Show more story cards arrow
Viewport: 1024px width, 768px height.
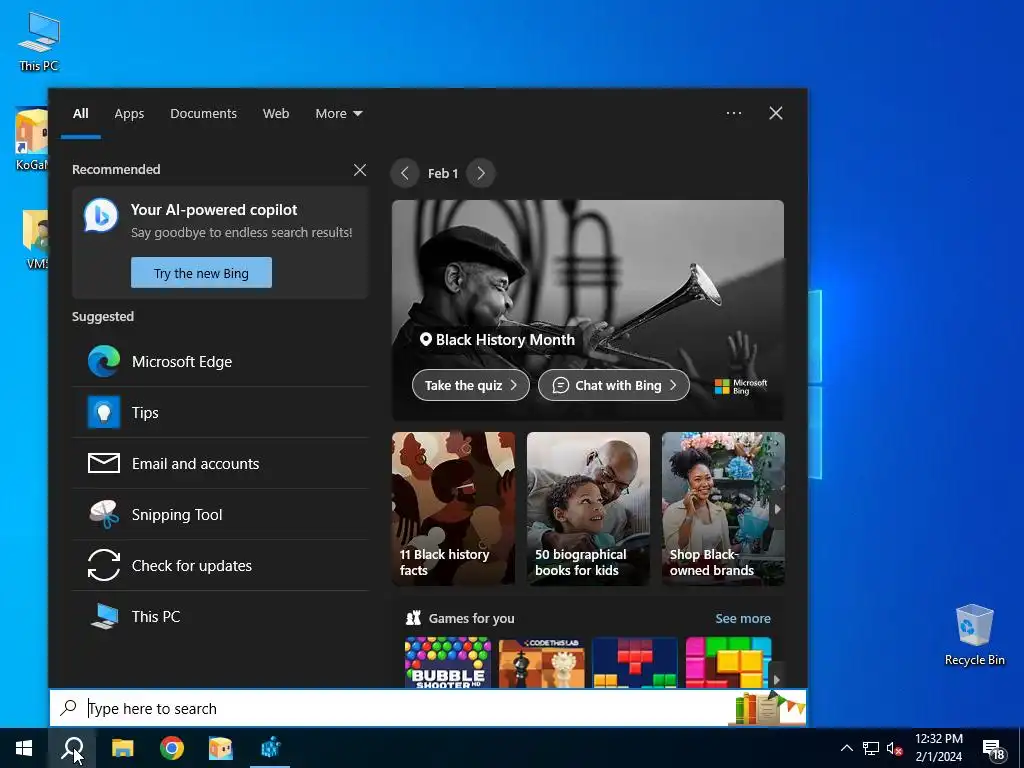pyautogui.click(x=777, y=509)
